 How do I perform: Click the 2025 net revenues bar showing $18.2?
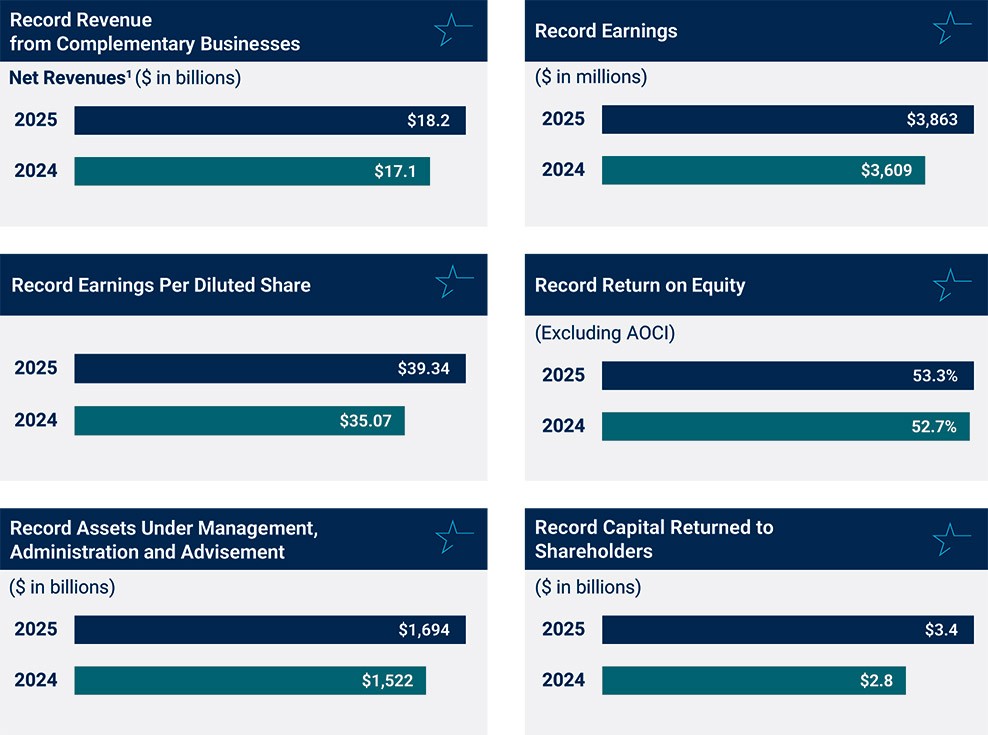pyautogui.click(x=270, y=121)
